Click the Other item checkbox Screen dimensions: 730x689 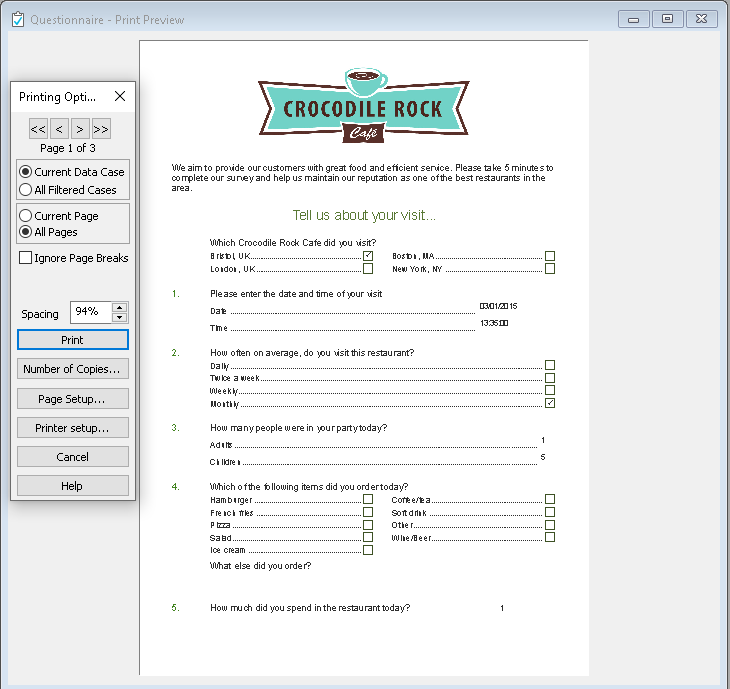click(550, 525)
